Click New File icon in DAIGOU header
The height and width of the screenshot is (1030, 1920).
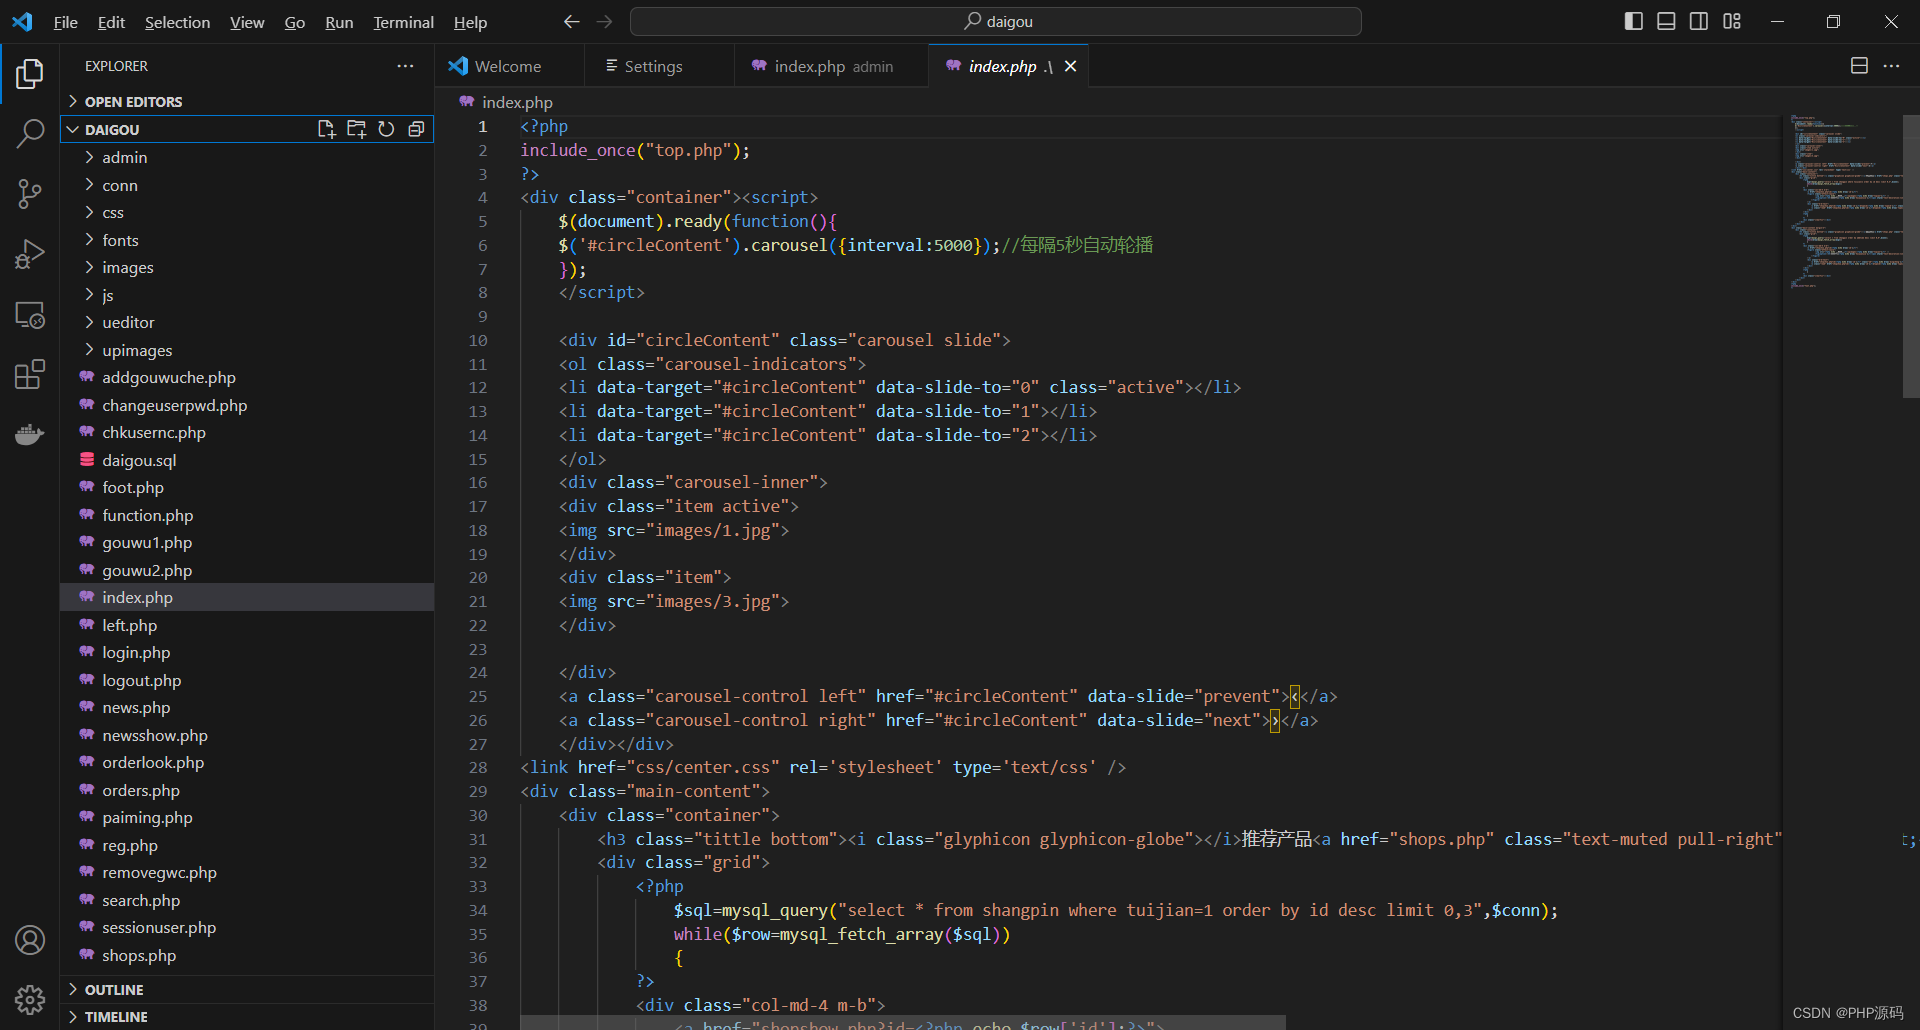point(326,129)
